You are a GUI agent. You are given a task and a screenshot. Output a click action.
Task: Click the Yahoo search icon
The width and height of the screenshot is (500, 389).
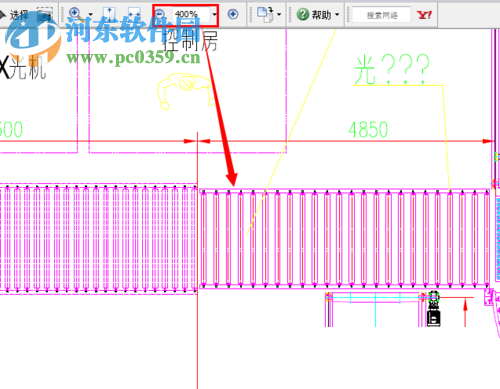(x=424, y=15)
